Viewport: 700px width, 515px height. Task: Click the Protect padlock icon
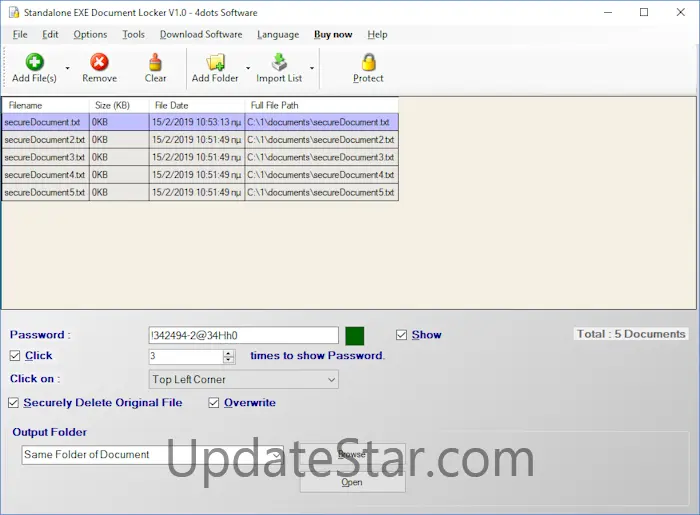point(368,63)
